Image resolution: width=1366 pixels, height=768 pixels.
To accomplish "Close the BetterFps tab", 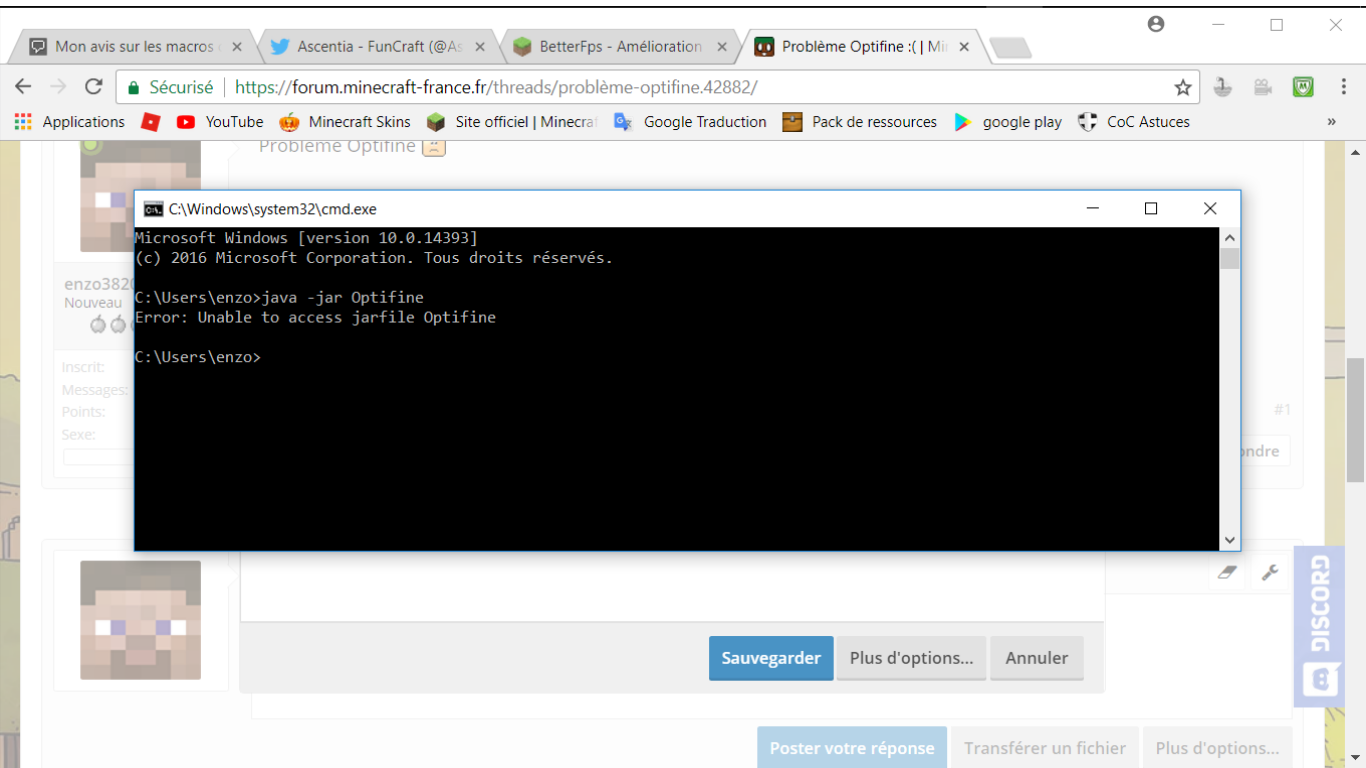I will 722,47.
